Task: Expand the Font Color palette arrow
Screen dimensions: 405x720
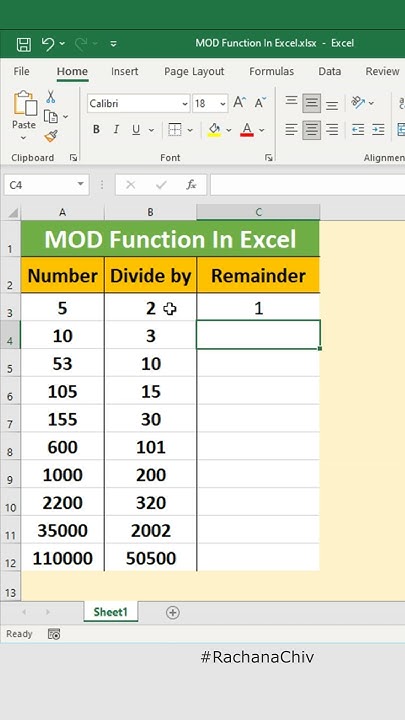Action: pyautogui.click(x=262, y=130)
